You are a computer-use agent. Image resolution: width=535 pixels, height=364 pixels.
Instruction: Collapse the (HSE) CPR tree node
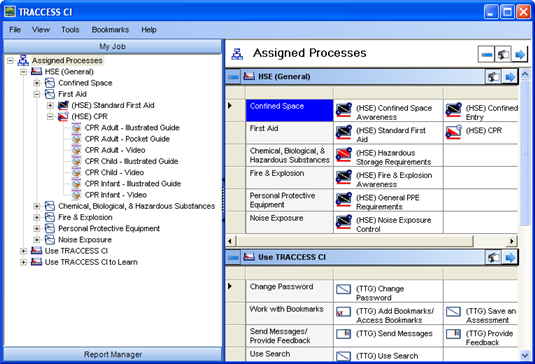50,117
